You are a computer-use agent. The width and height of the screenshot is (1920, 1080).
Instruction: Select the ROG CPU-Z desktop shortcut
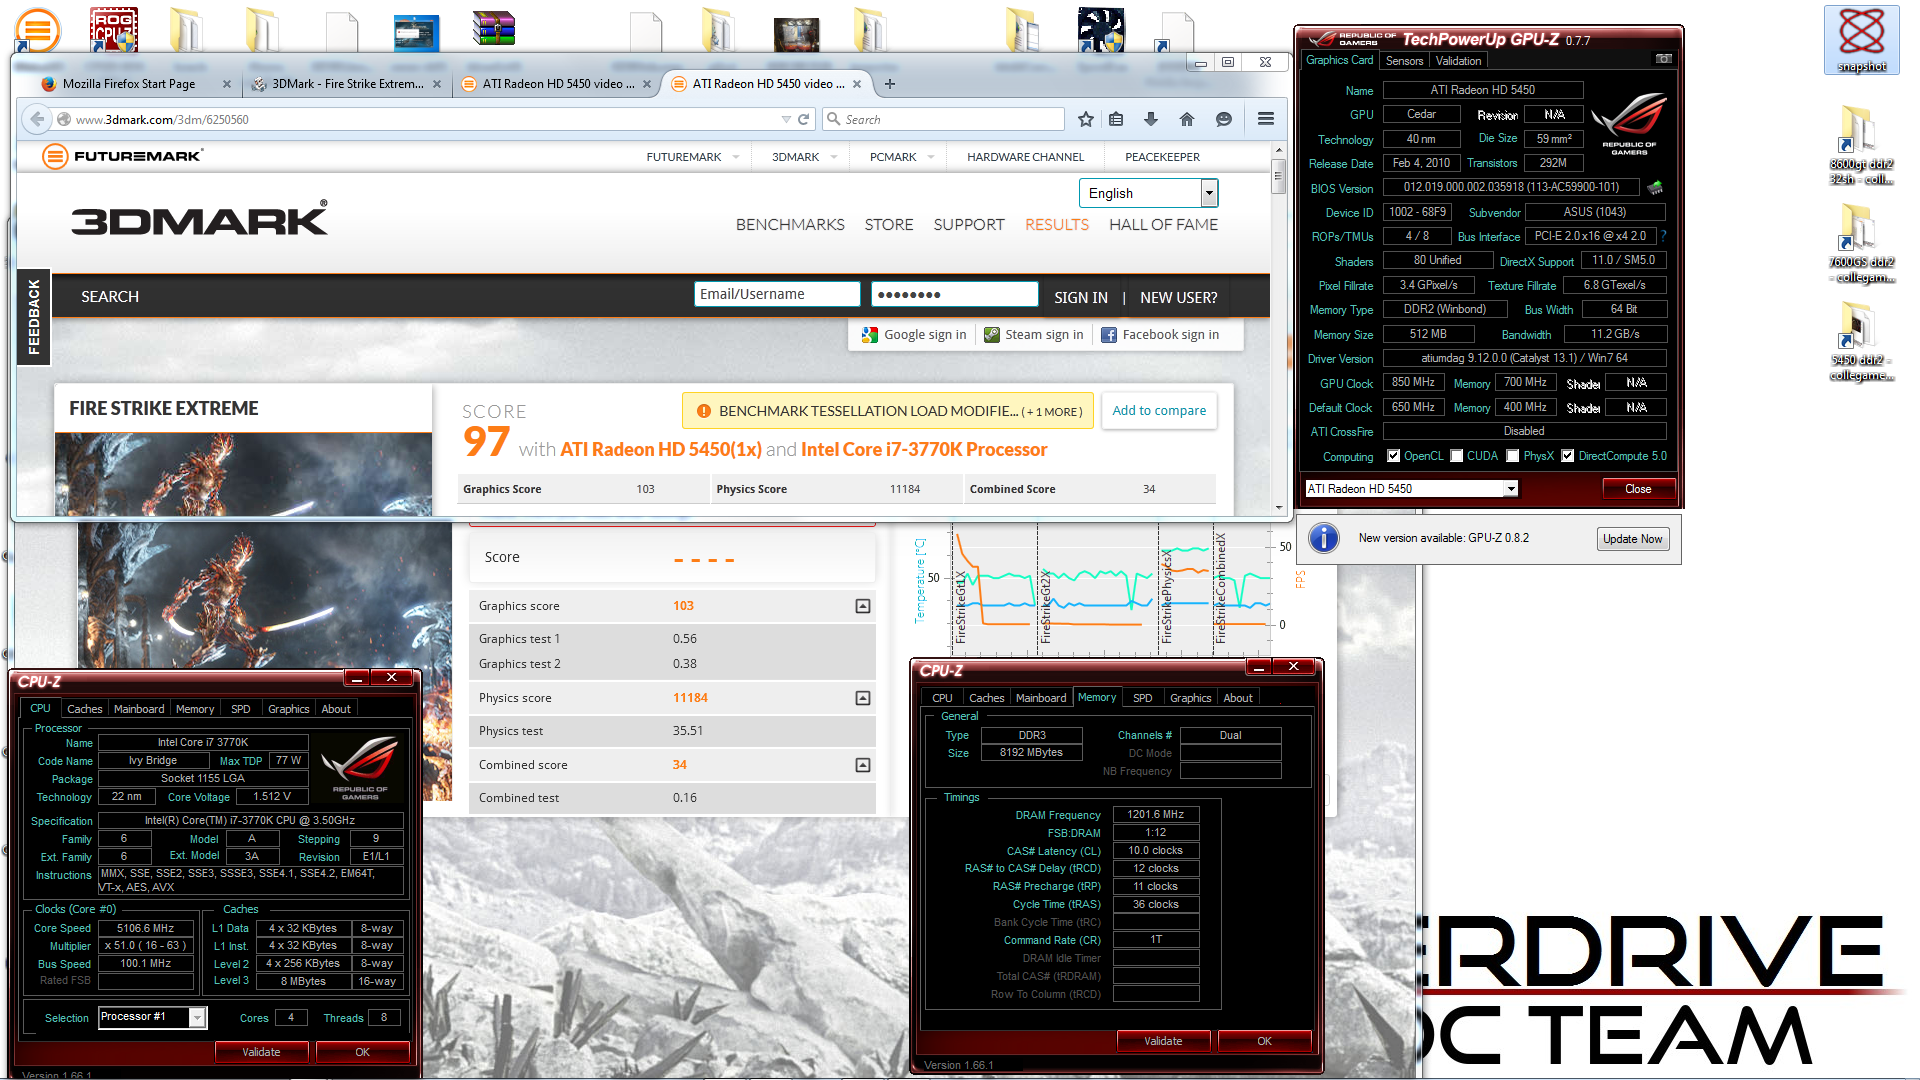(x=113, y=30)
